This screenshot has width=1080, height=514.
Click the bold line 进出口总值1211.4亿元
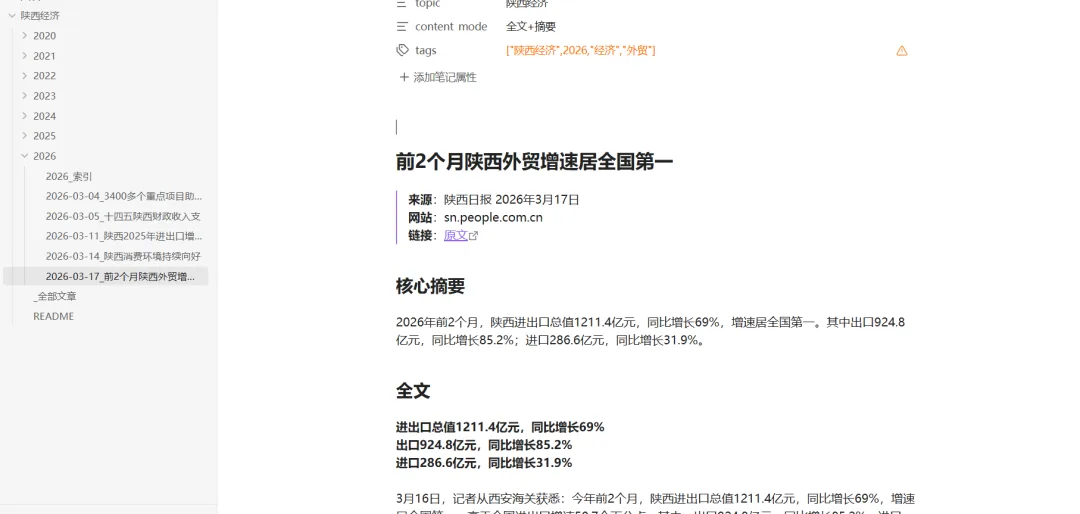pos(500,427)
